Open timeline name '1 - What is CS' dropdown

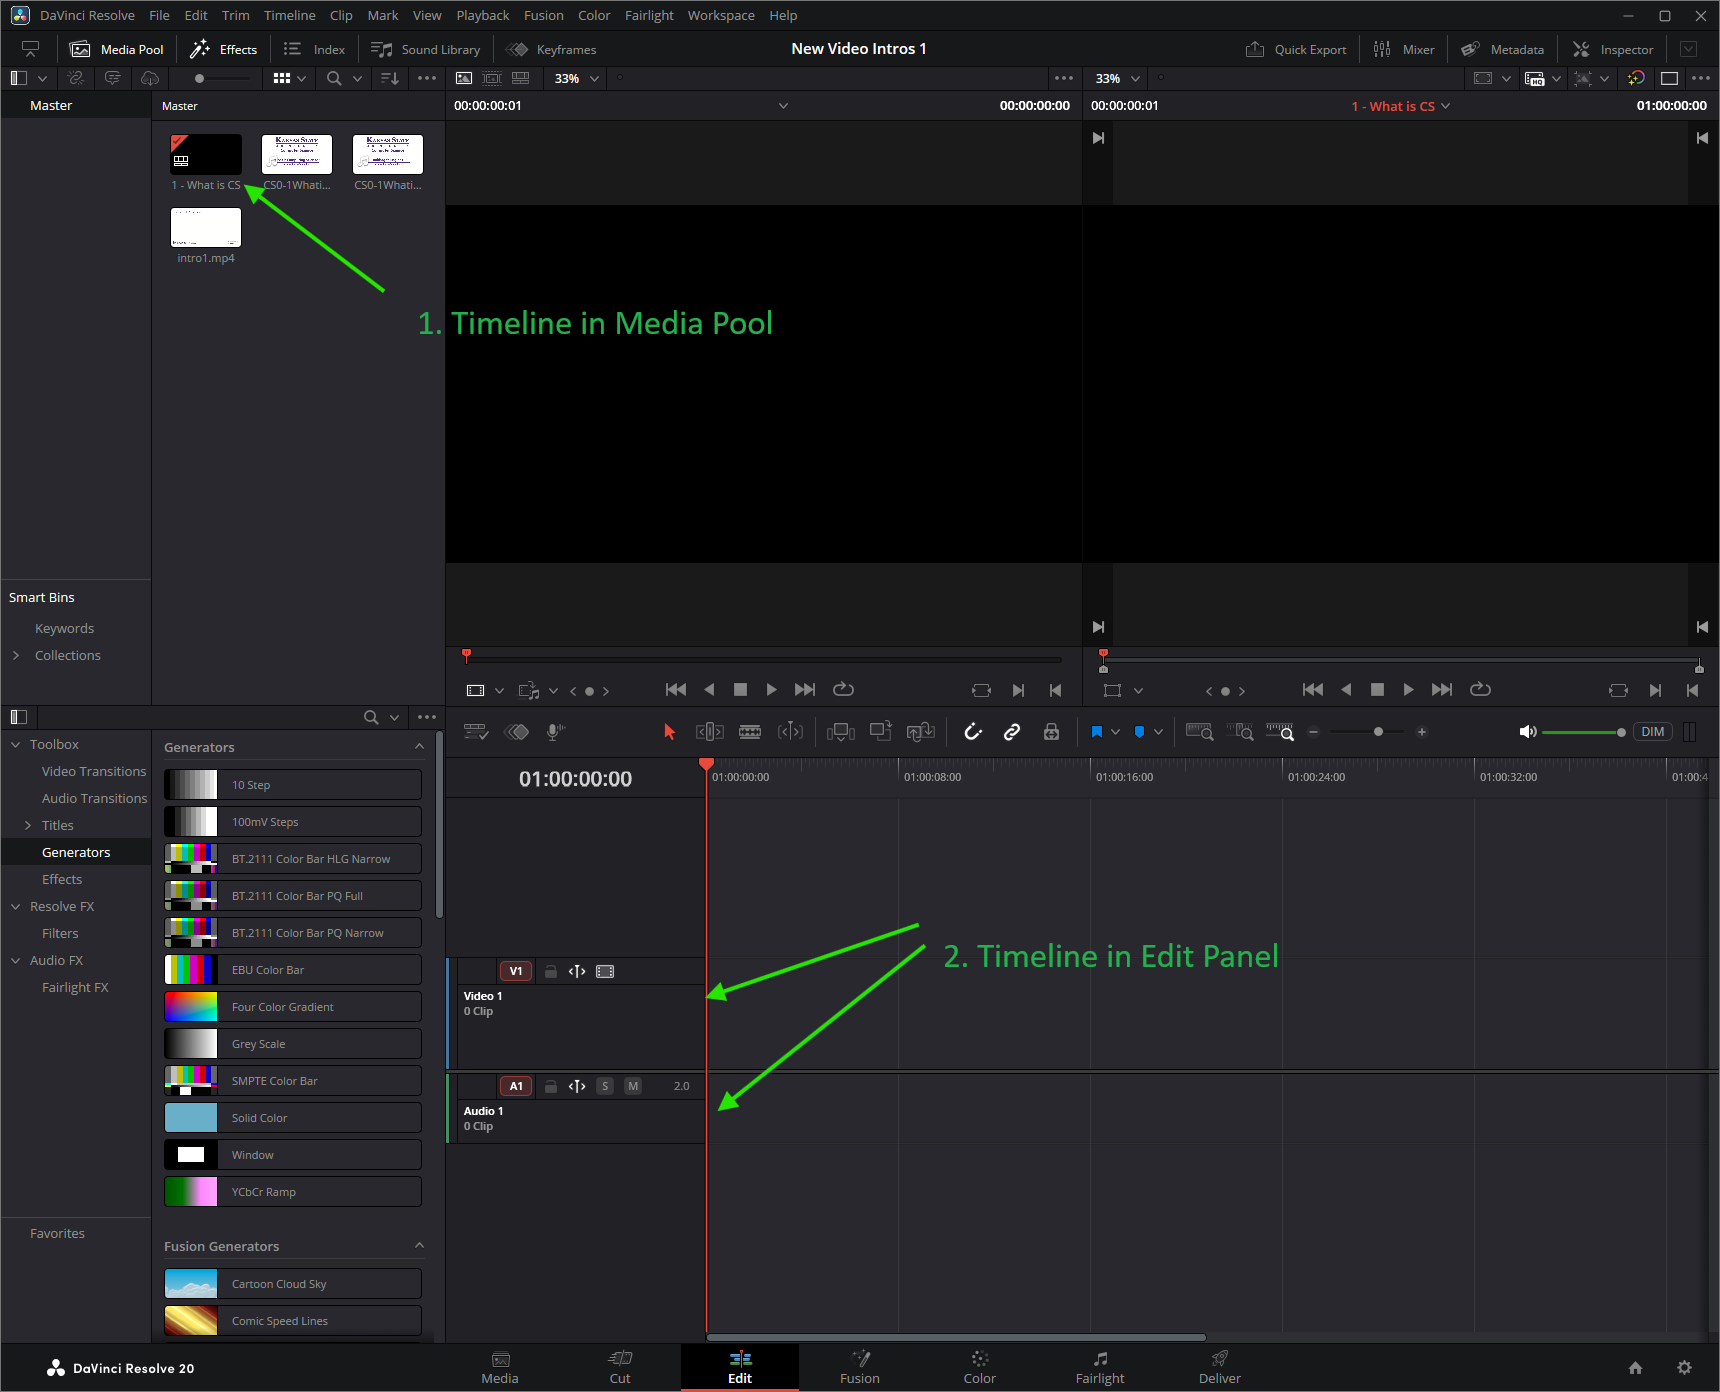pyautogui.click(x=1400, y=106)
